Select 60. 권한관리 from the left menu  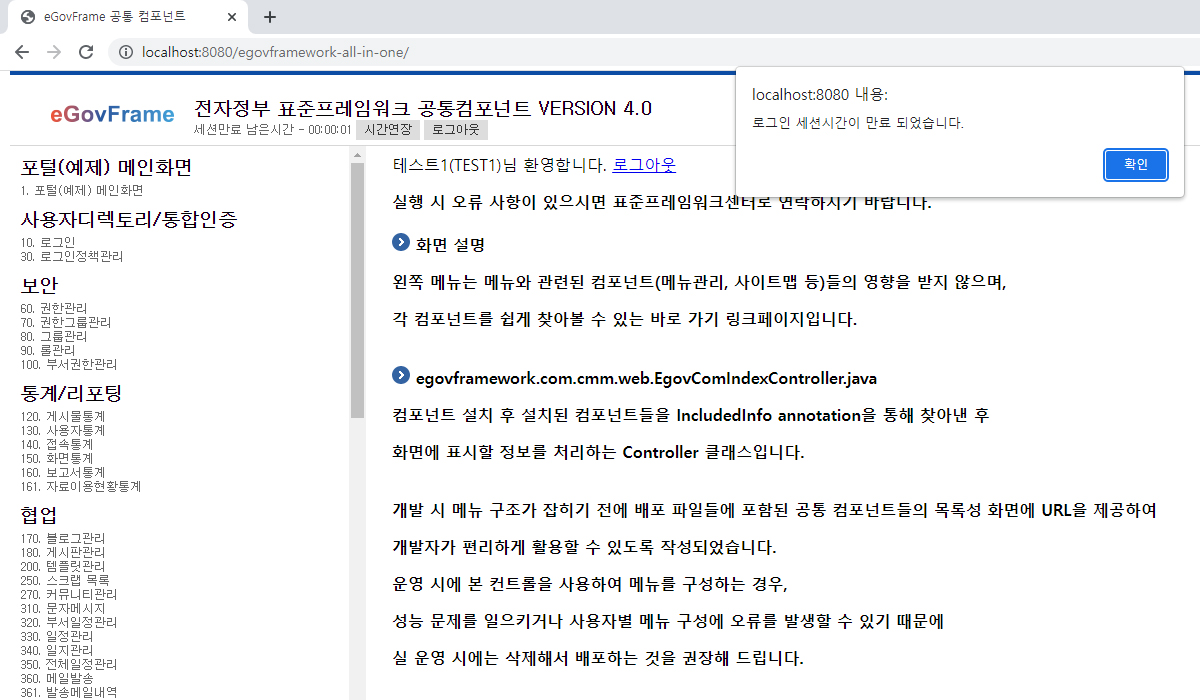point(53,308)
